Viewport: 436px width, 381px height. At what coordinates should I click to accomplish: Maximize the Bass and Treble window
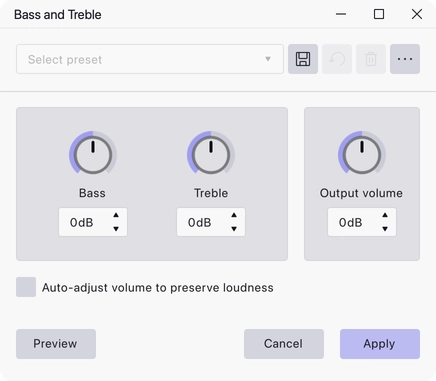(379, 14)
